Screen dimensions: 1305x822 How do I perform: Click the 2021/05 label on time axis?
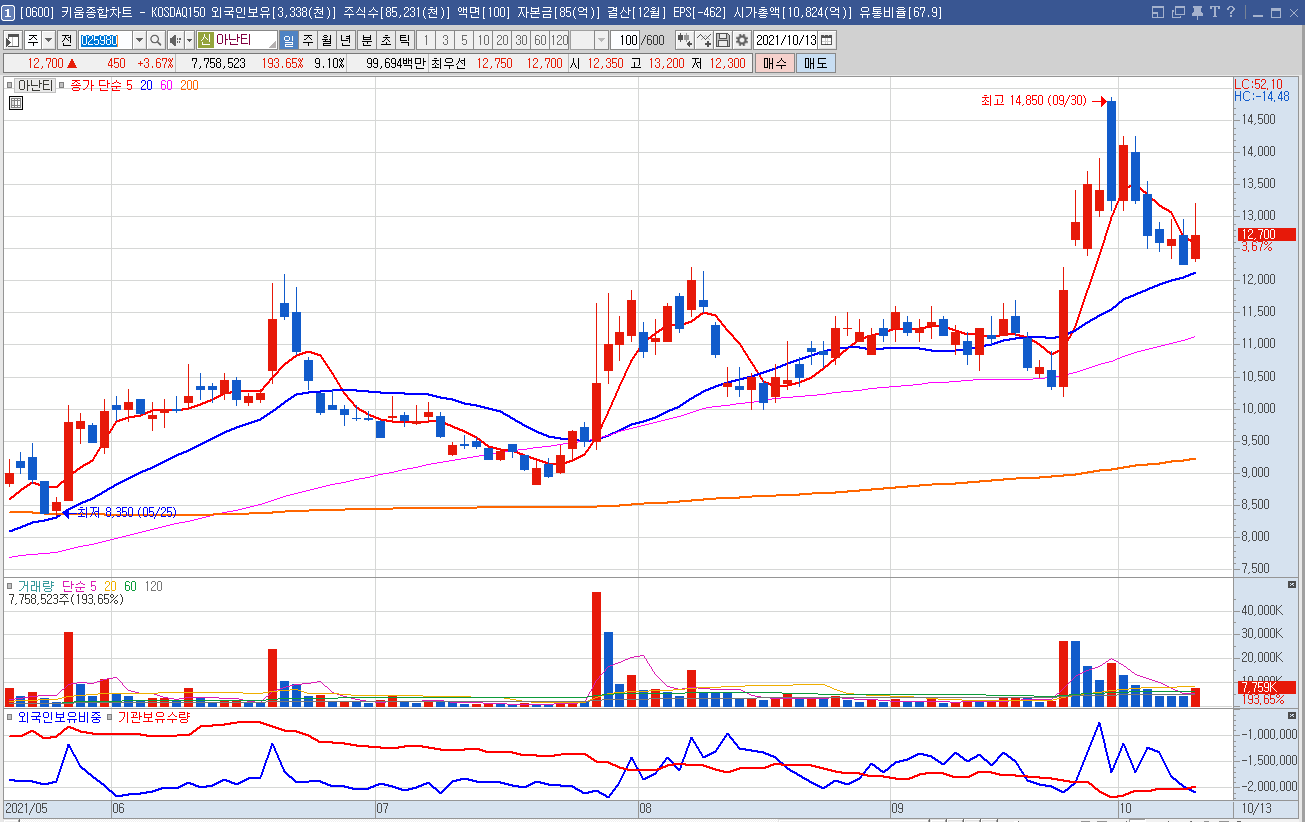[x=27, y=808]
